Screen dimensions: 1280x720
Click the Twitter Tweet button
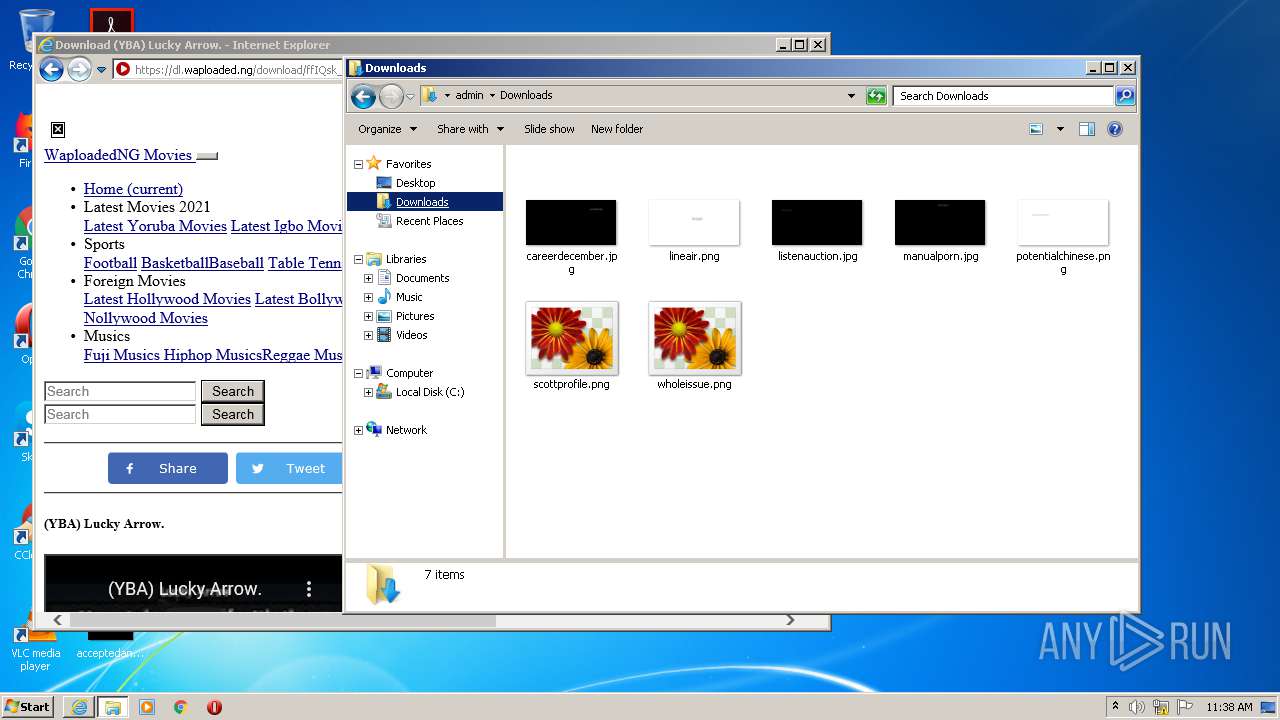tap(289, 468)
